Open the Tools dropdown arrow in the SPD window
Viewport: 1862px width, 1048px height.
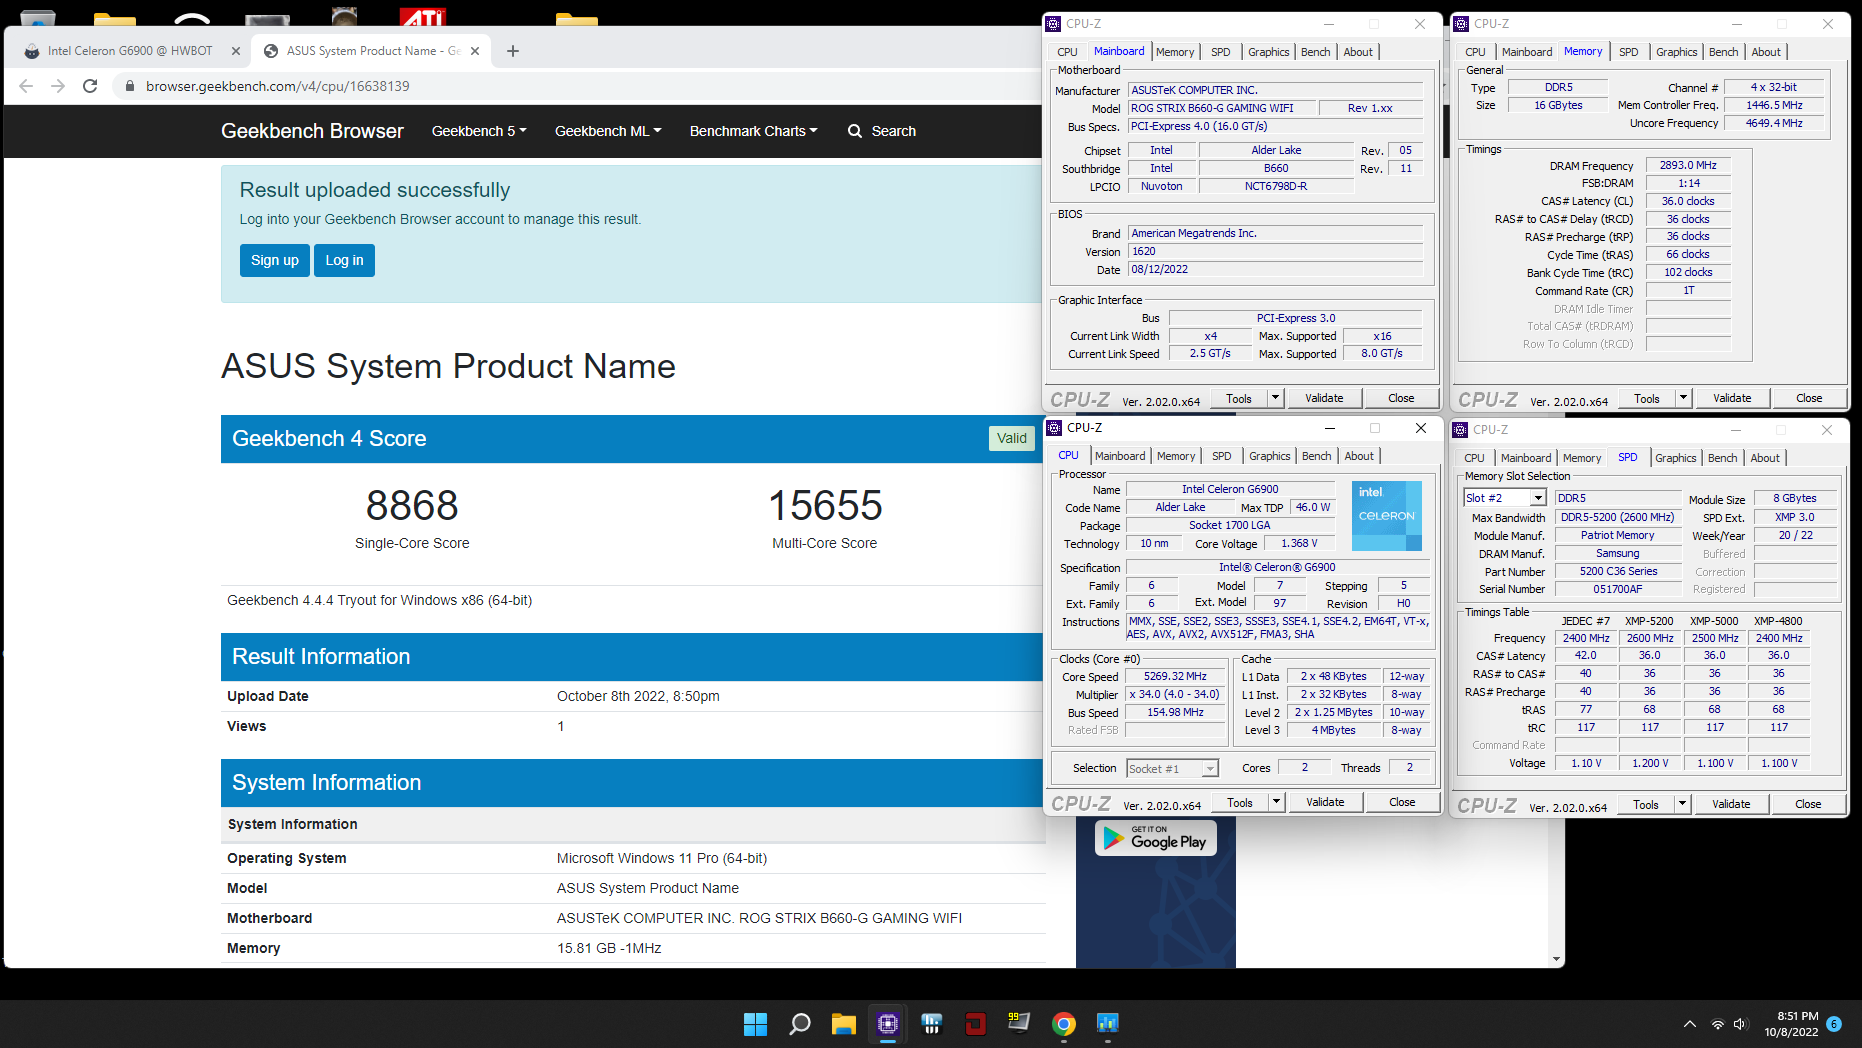coord(1682,804)
